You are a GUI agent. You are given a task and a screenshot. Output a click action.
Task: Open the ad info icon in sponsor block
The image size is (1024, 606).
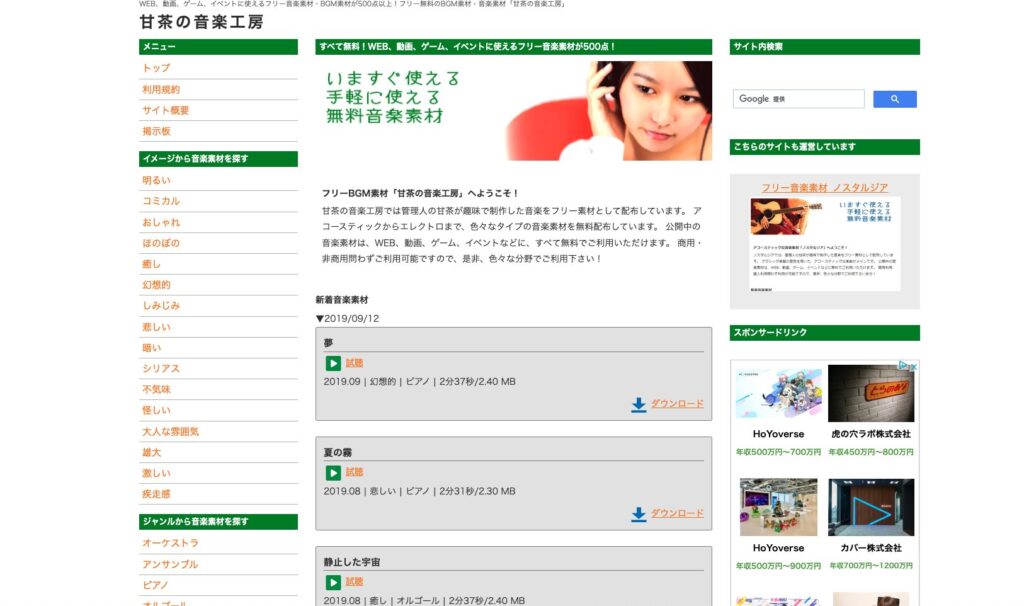(904, 366)
